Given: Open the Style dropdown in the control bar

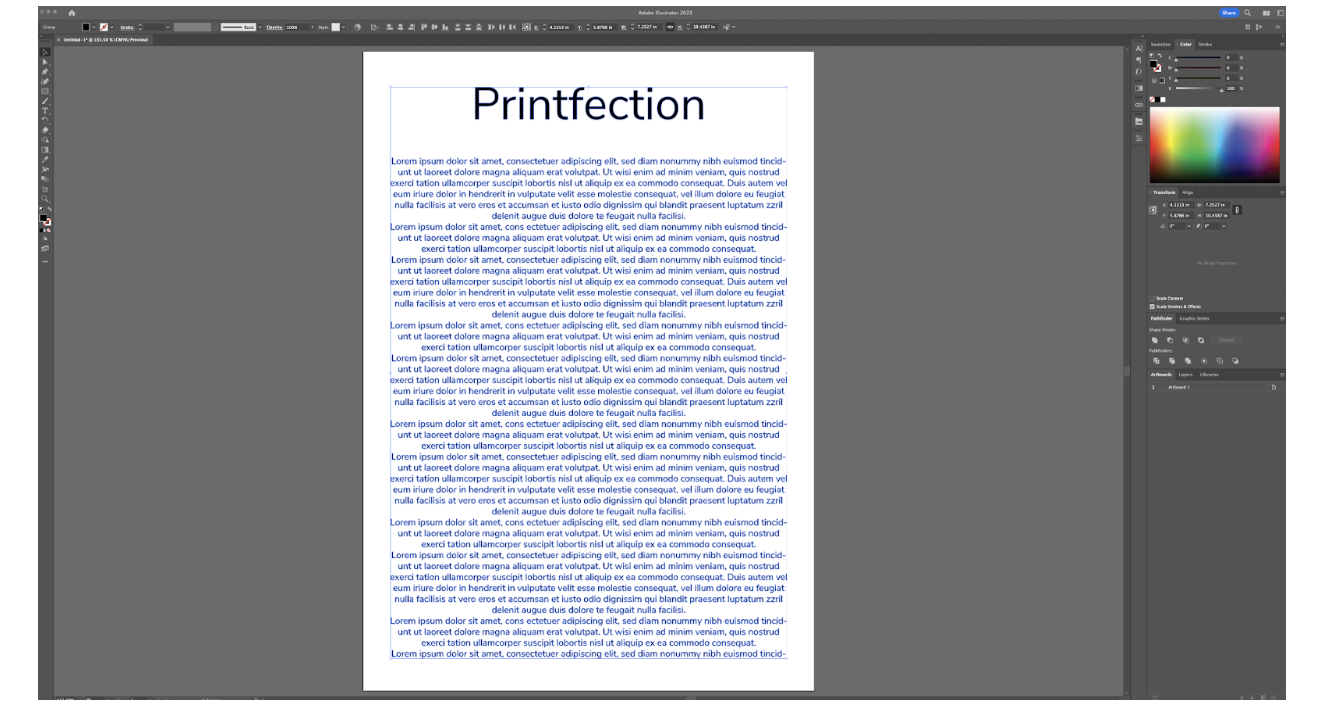Looking at the screenshot, I should [343, 28].
